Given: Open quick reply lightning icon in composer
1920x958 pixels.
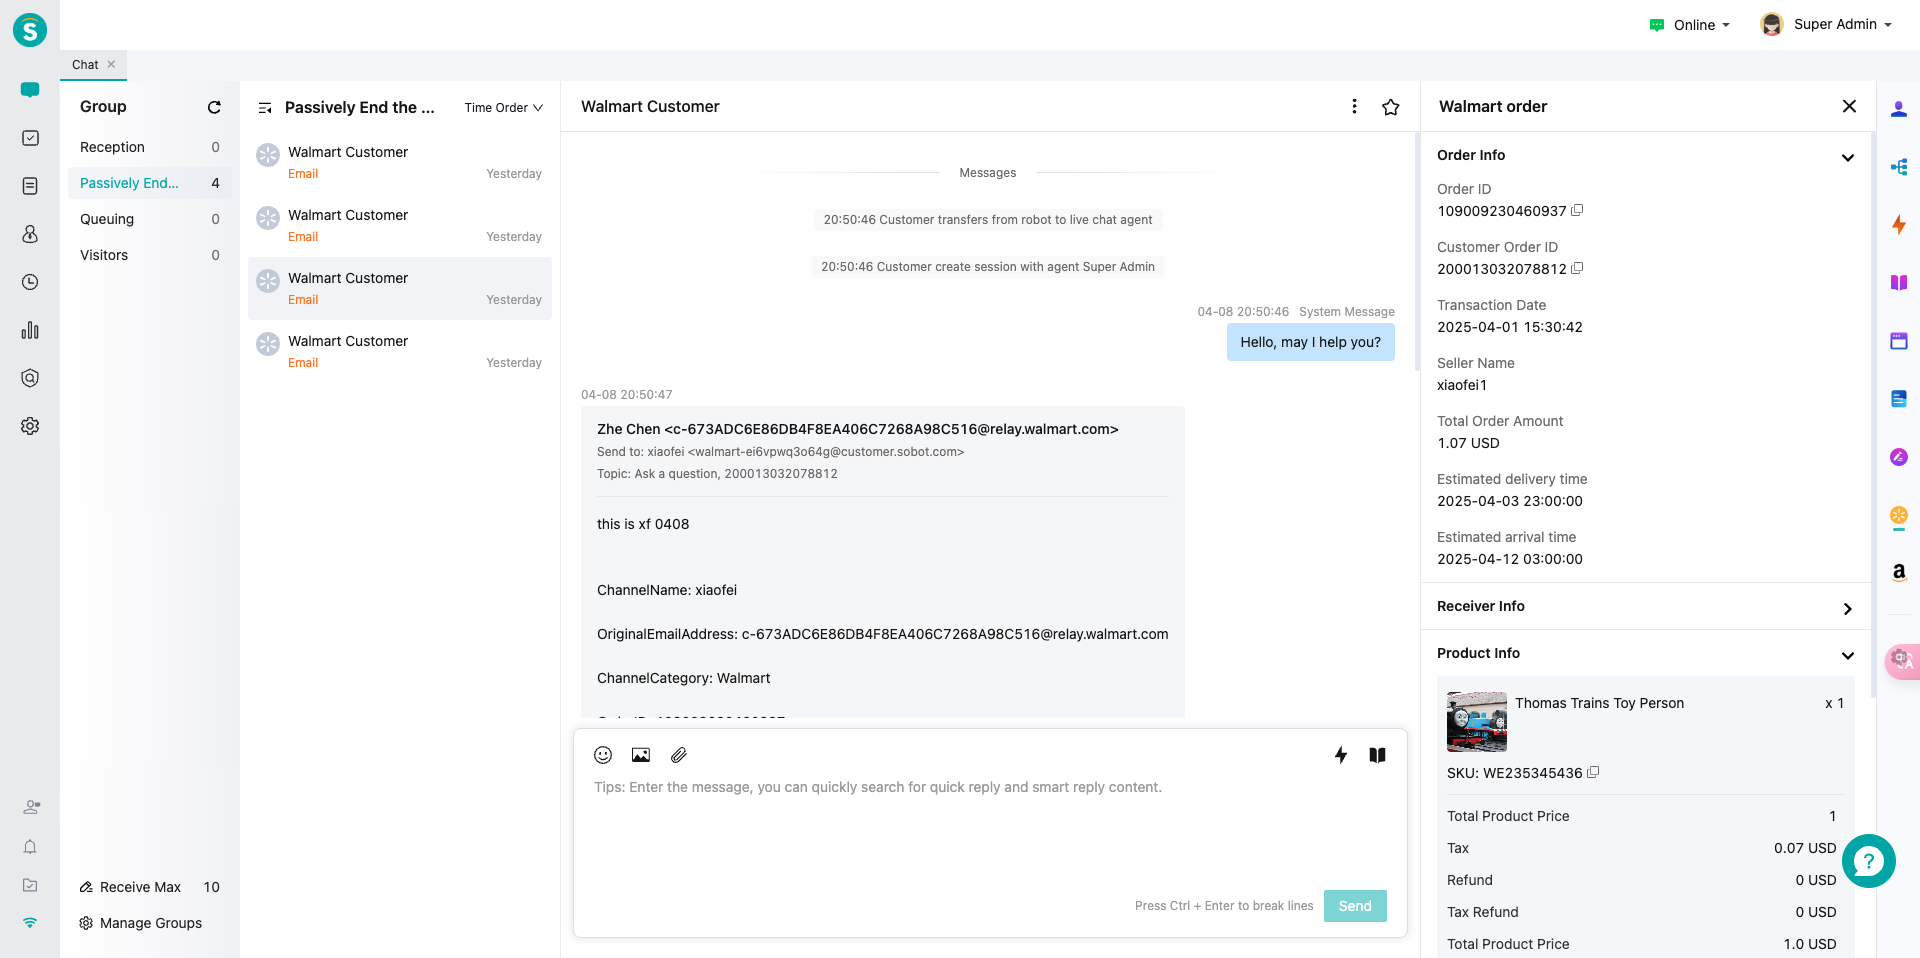Looking at the screenshot, I should tap(1341, 755).
